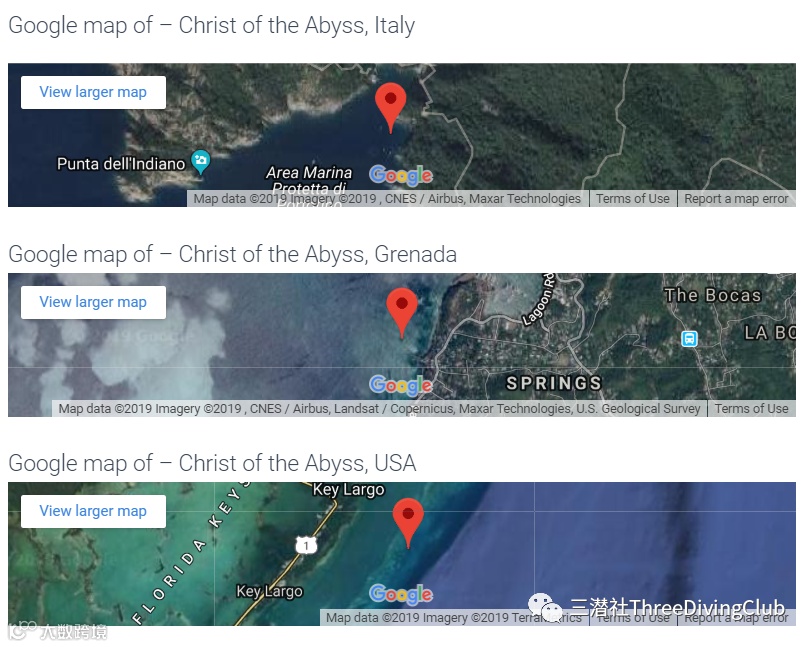Click the Punta dell'Indiano camera marker icon
This screenshot has width=812, height=647.
(200, 162)
